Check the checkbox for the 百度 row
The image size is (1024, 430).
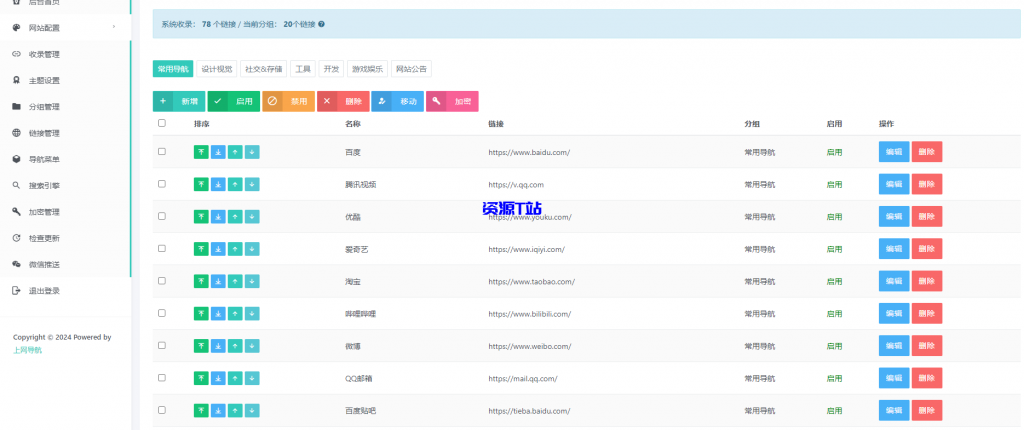coord(162,152)
